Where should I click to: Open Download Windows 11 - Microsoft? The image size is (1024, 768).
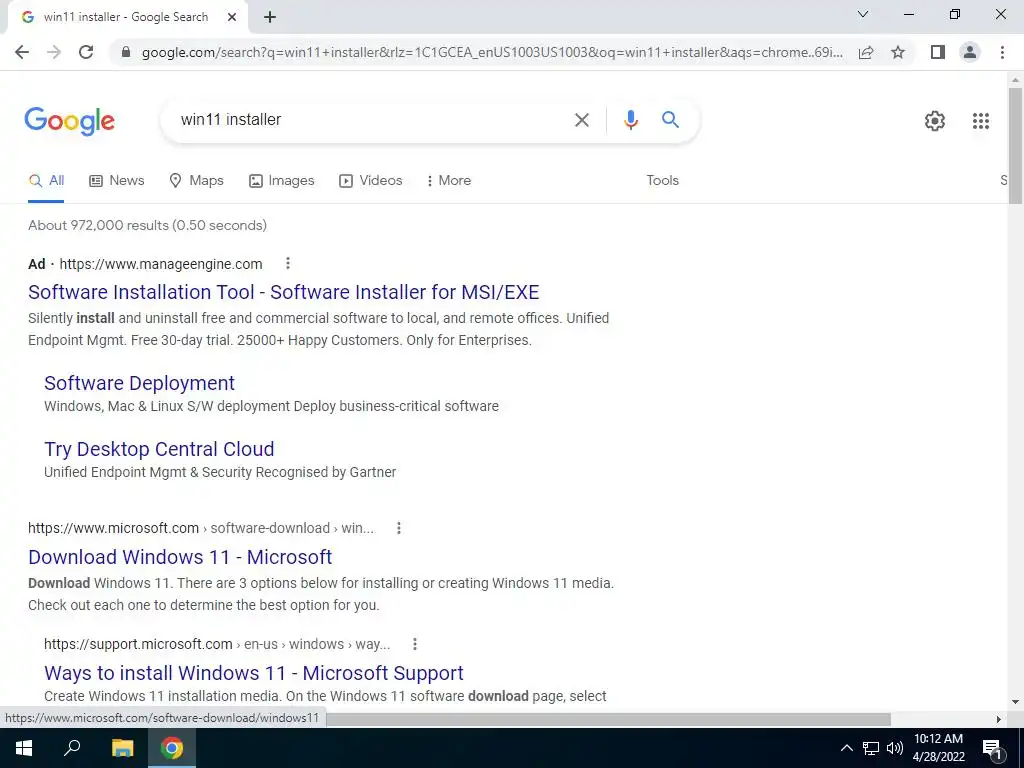(180, 557)
